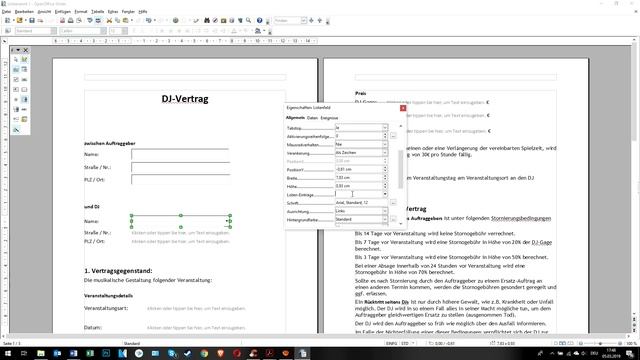Click the Find & Replace binoculars icon
640x360 pixels.
pyautogui.click(x=207, y=20)
